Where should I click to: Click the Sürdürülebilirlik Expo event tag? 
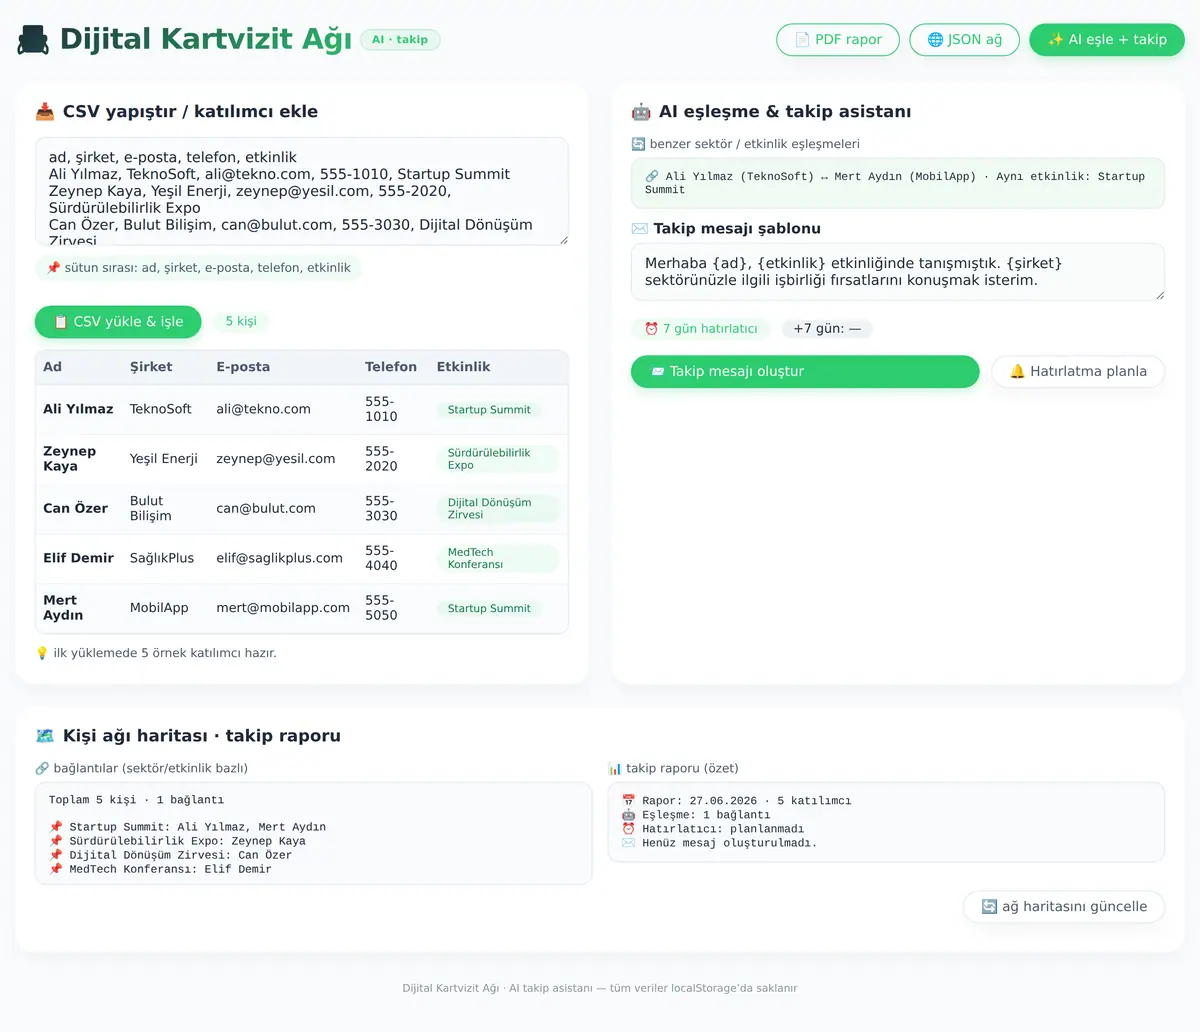pos(497,459)
